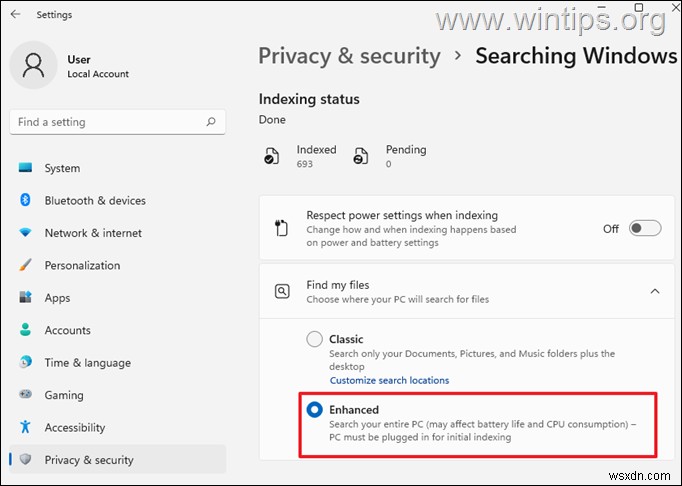Collapse the Find my files section chevron
This screenshot has width=682, height=486.
655,291
